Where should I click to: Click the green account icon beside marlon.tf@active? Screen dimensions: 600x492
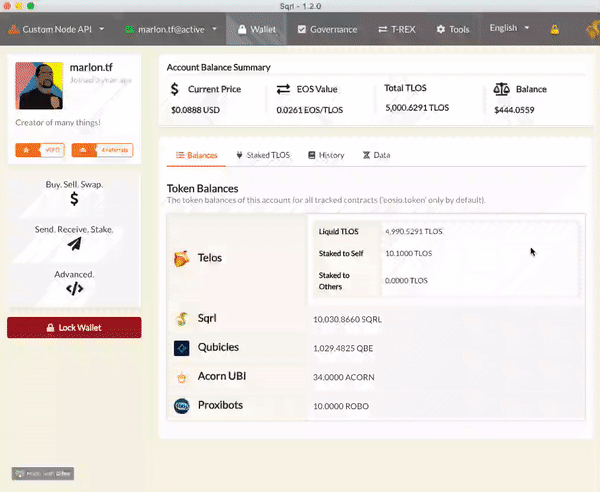coord(130,29)
